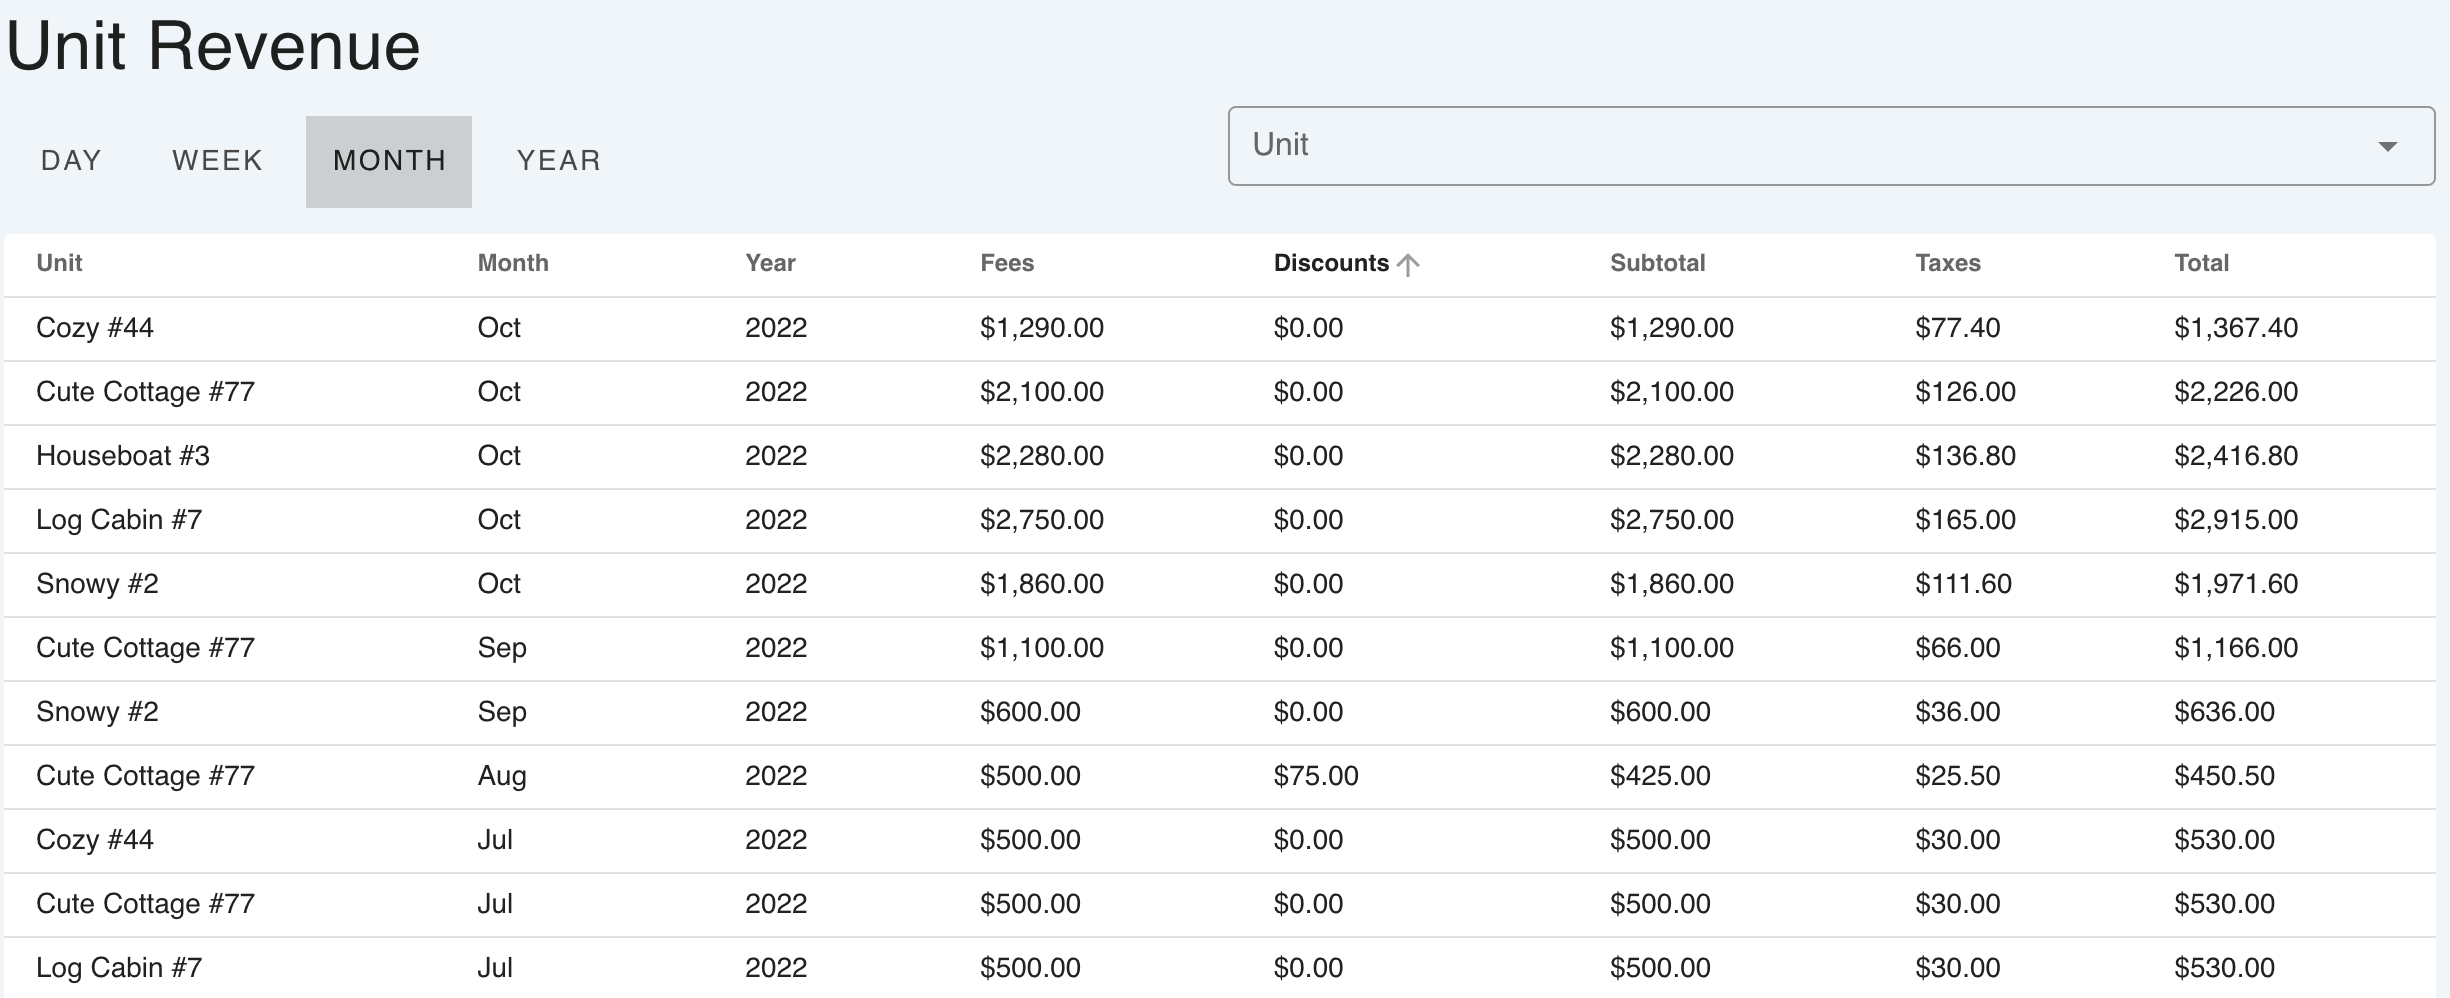2450x998 pixels.
Task: Click the Discounts ascending sort arrow icon
Action: 1408,264
